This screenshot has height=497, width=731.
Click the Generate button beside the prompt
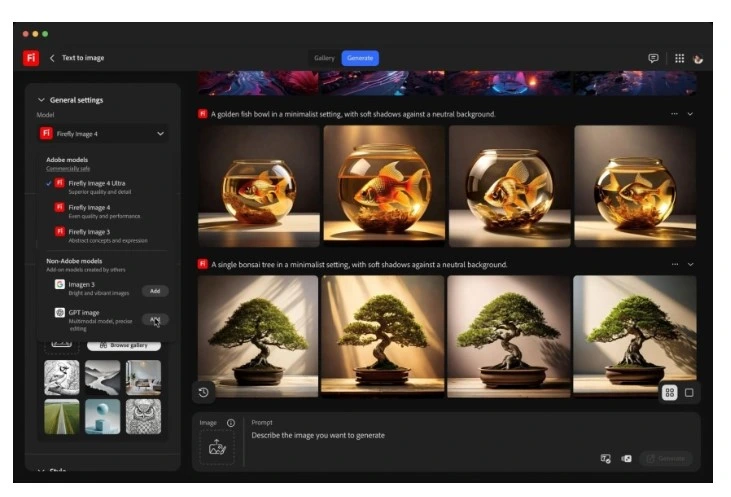click(x=666, y=459)
